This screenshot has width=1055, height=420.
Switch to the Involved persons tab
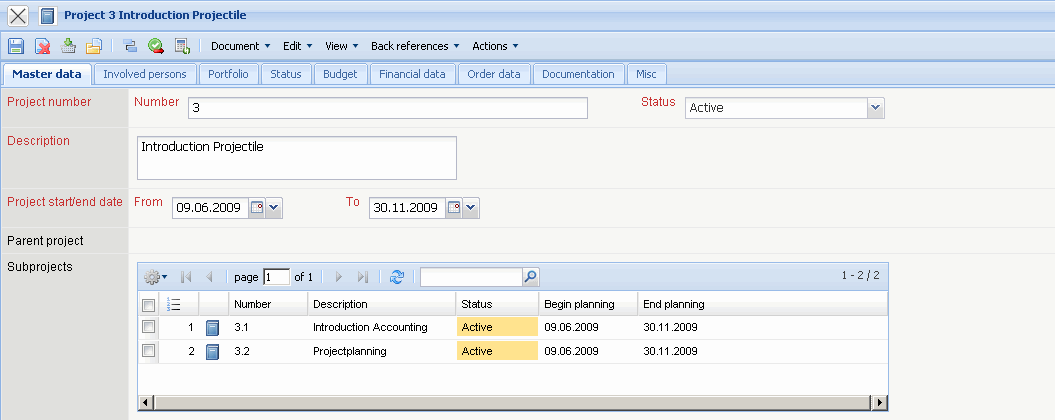pyautogui.click(x=145, y=74)
